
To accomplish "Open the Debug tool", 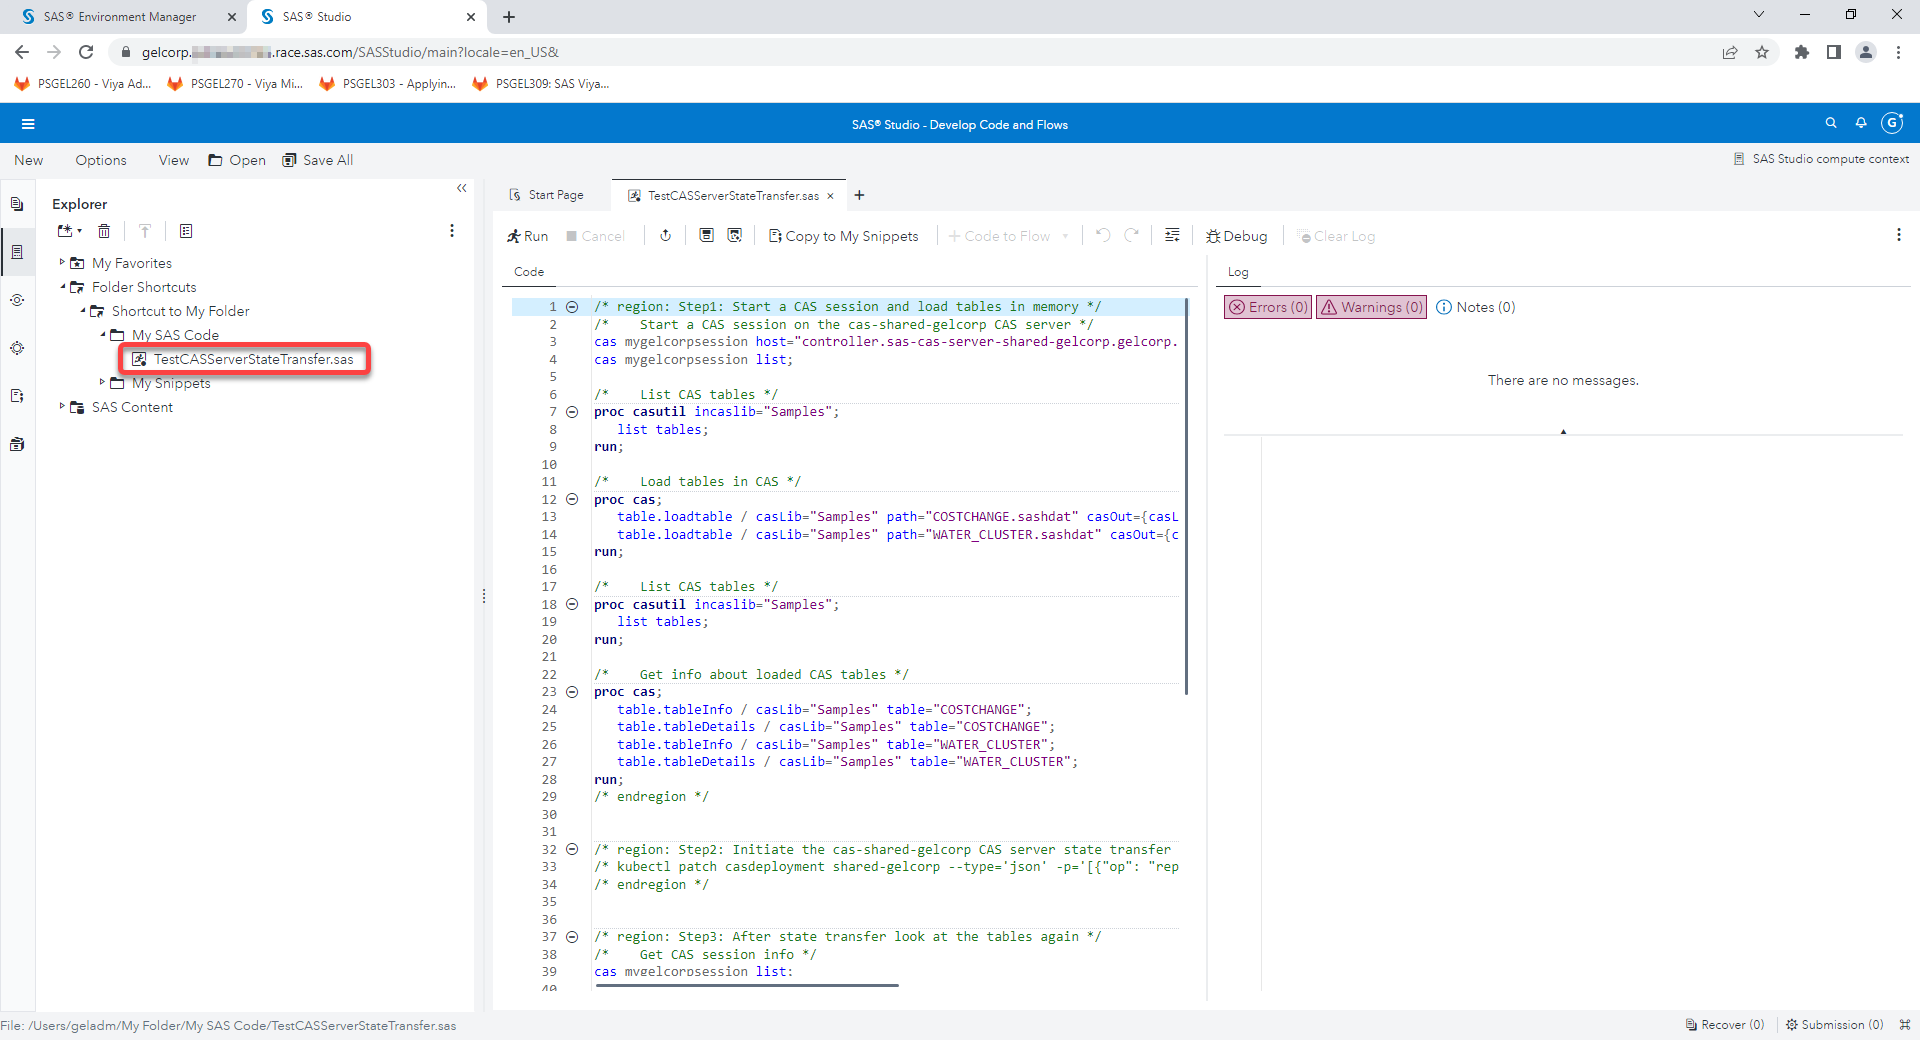I will 1236,236.
